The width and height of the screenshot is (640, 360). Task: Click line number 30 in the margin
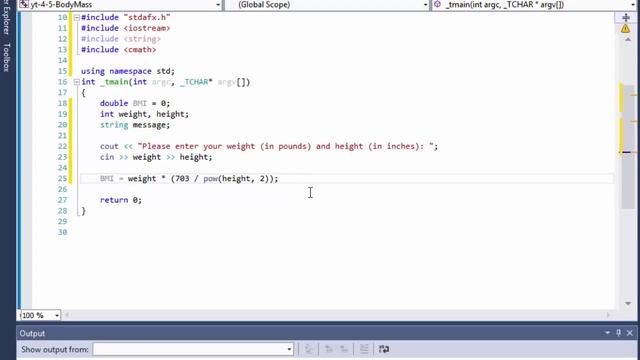[62, 232]
